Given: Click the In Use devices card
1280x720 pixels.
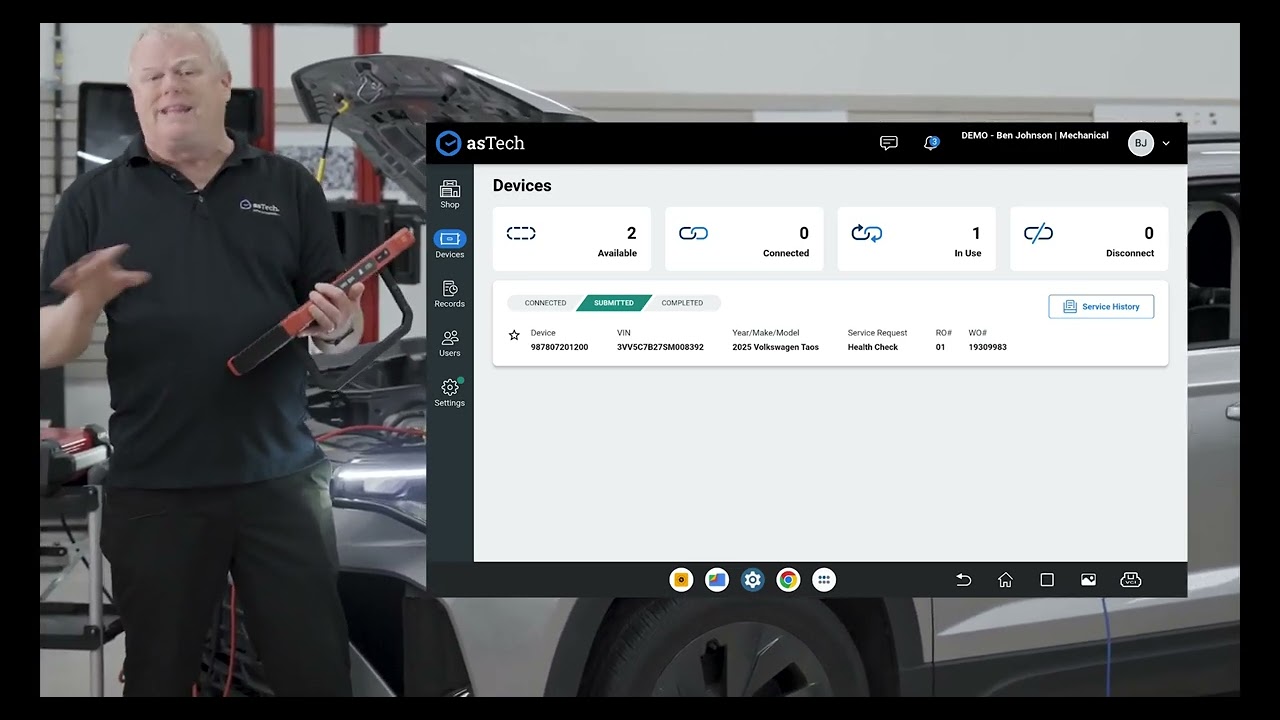Looking at the screenshot, I should coord(916,239).
